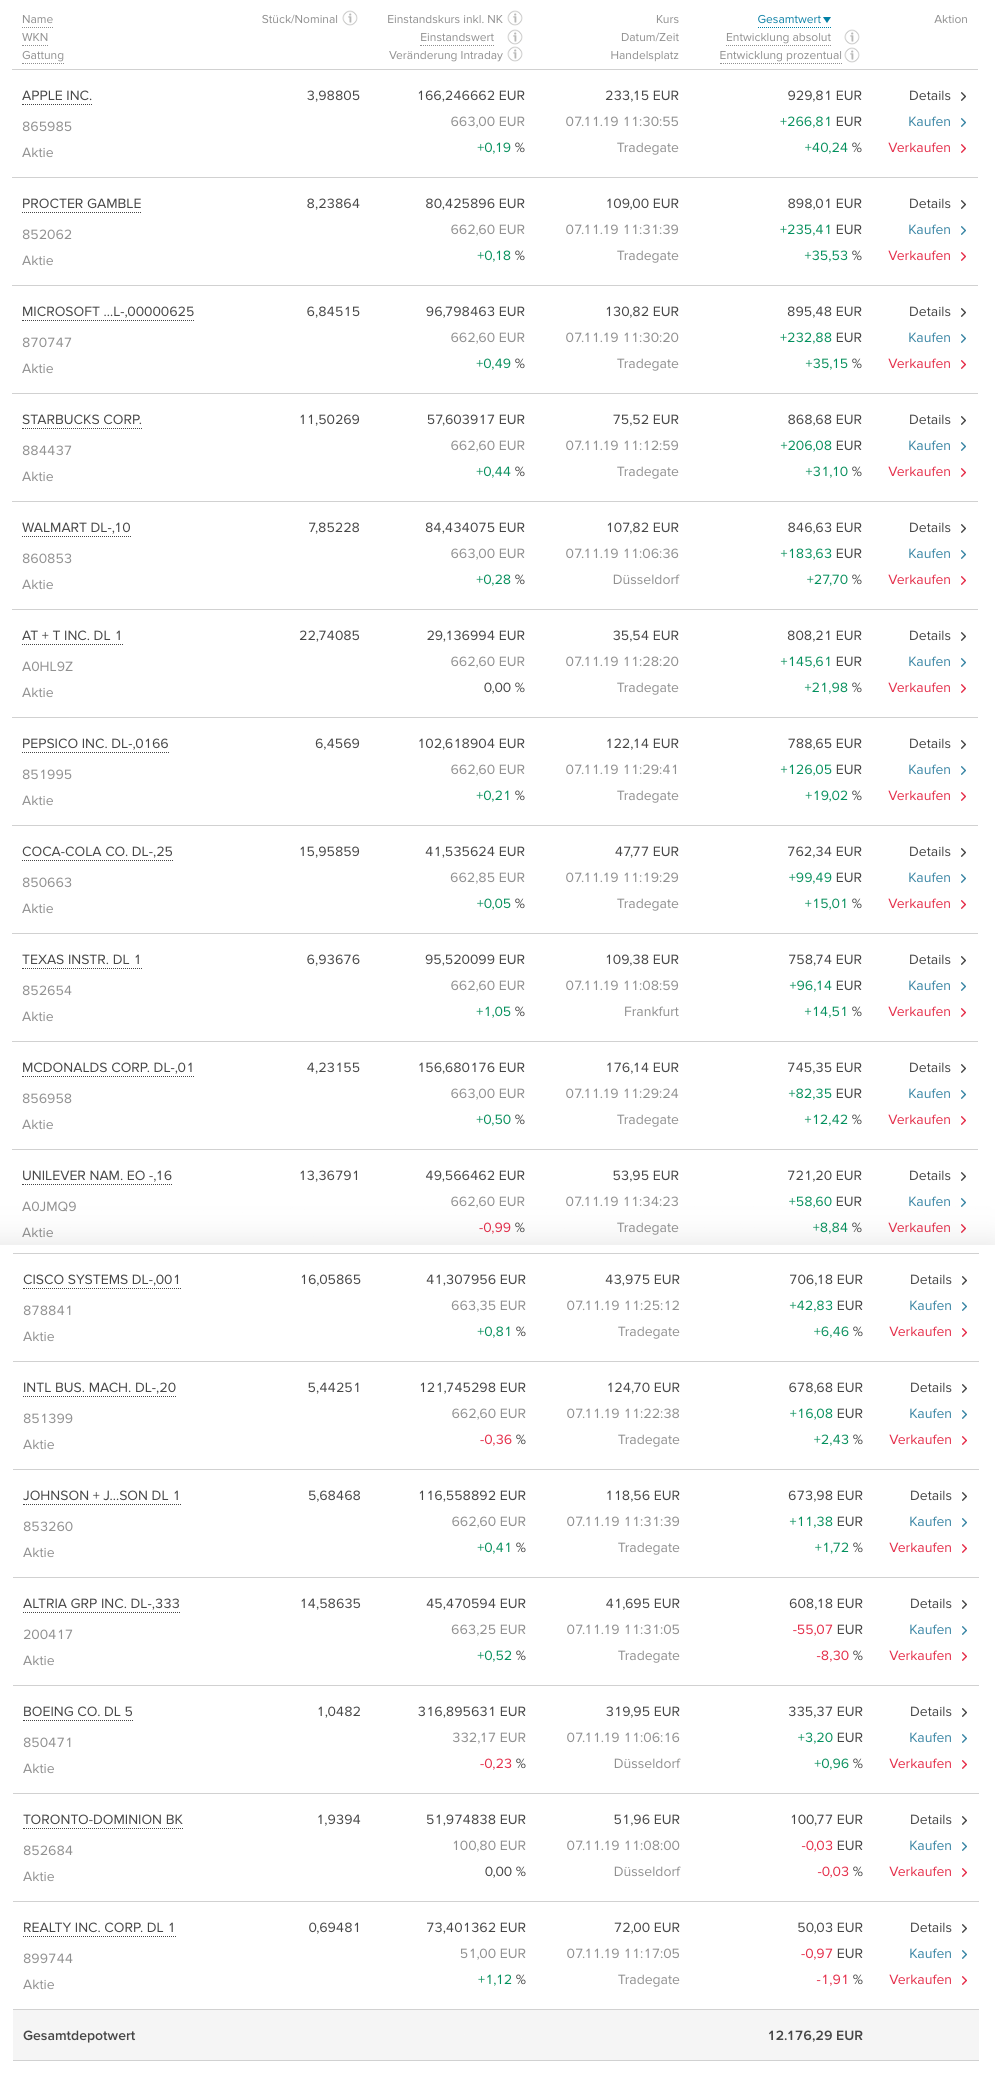Image resolution: width=995 pixels, height=2074 pixels.
Task: Click the info icon beside Entwicklung prozentual
Action: pos(852,55)
